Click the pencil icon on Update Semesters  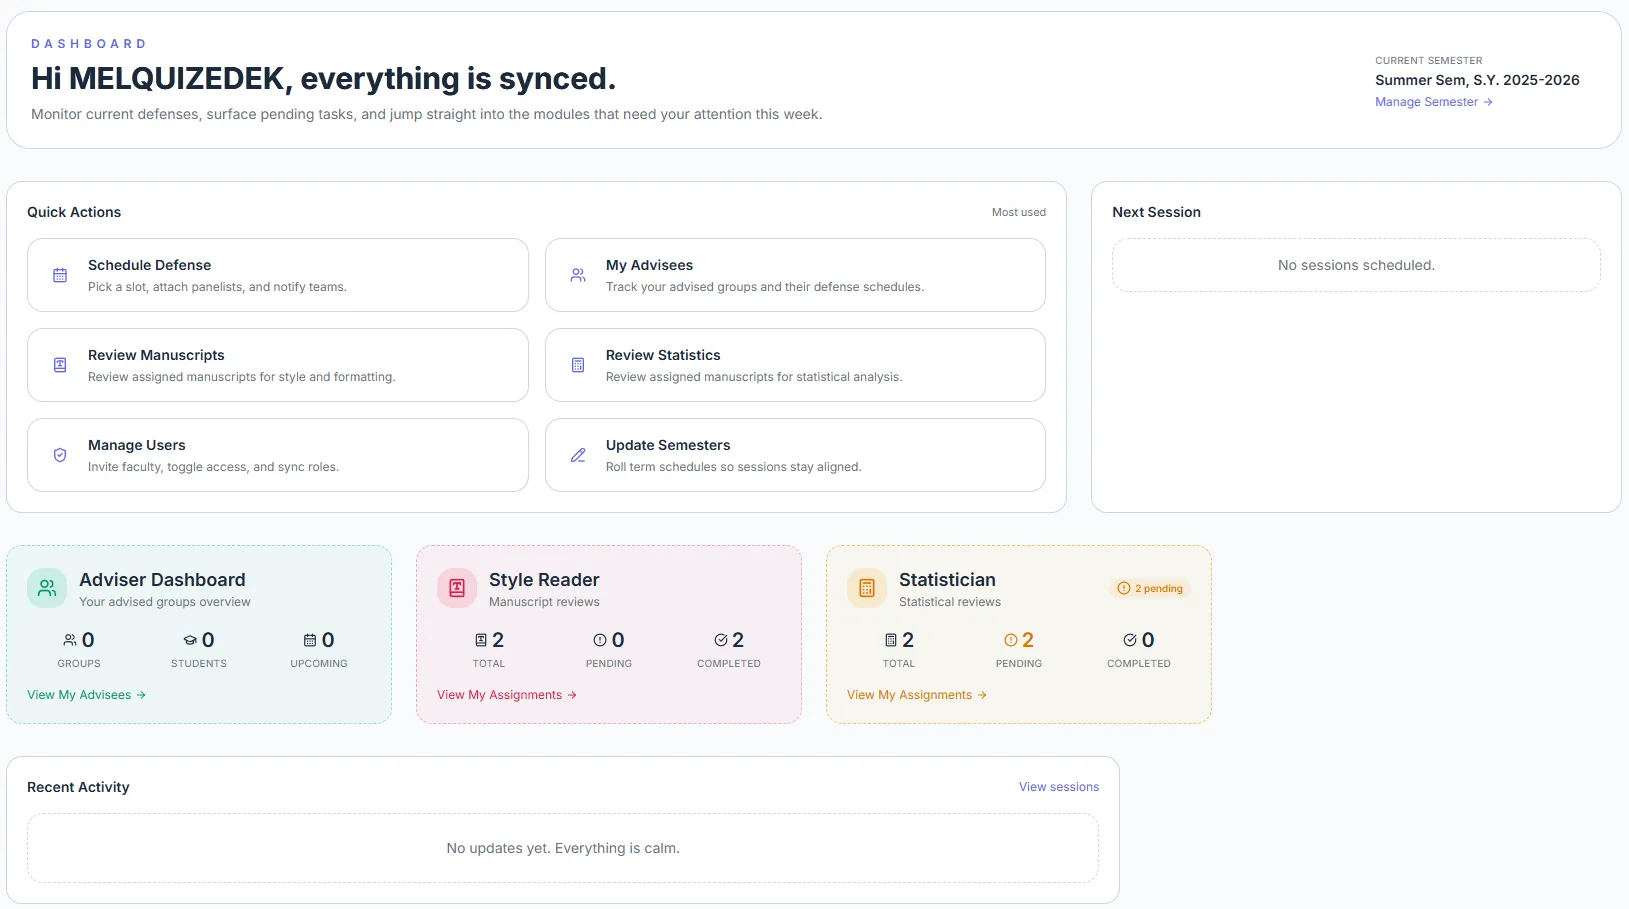(578, 455)
